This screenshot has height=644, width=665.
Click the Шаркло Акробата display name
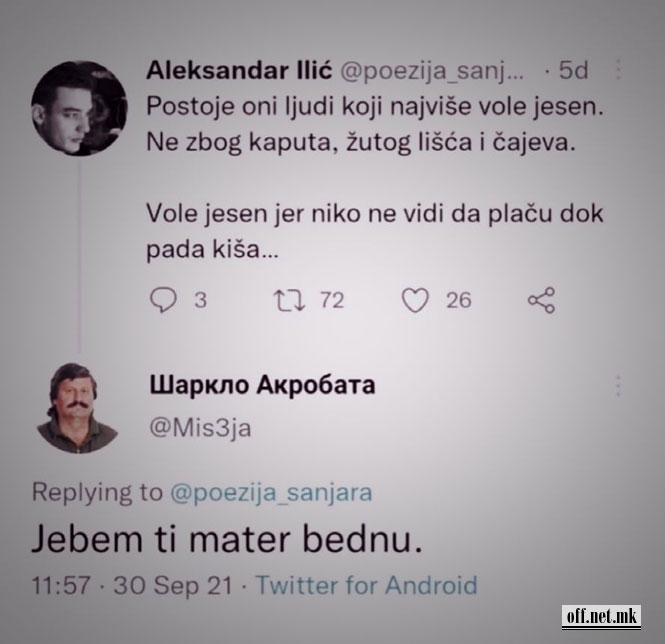tap(263, 385)
